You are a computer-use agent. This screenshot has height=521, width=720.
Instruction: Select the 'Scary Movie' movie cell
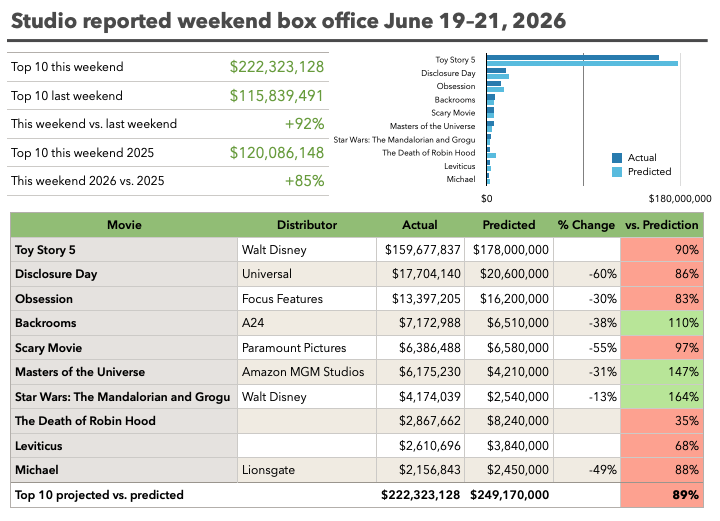click(x=124, y=348)
